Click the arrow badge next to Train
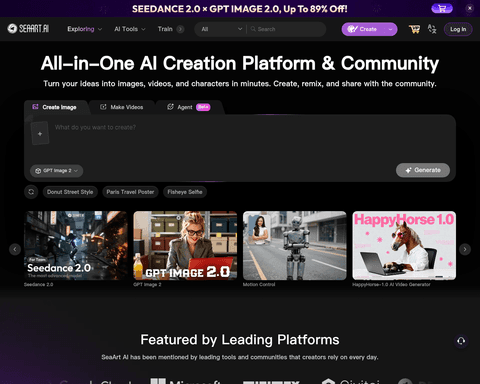 point(180,29)
